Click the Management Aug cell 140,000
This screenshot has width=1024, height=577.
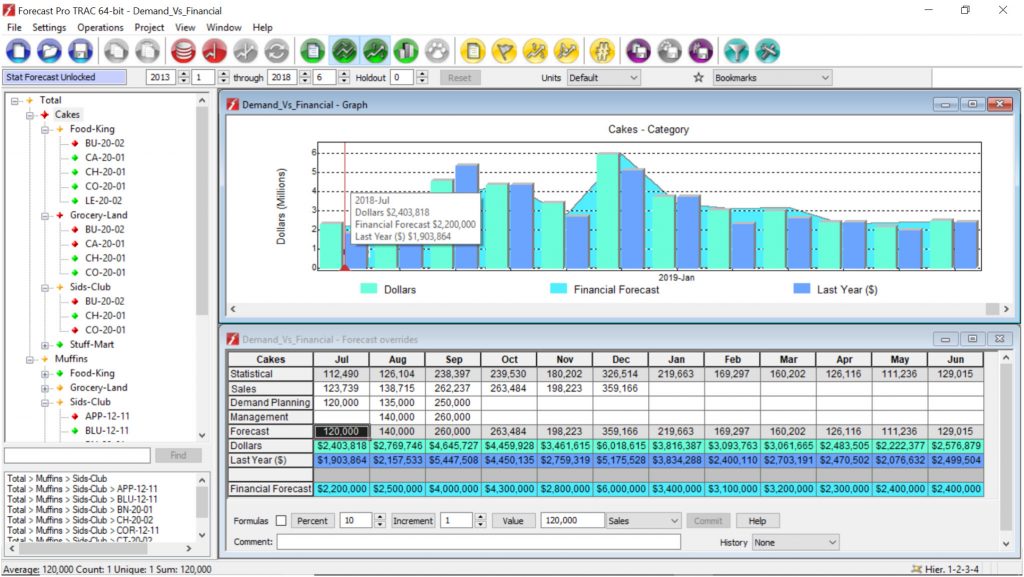tap(397, 417)
